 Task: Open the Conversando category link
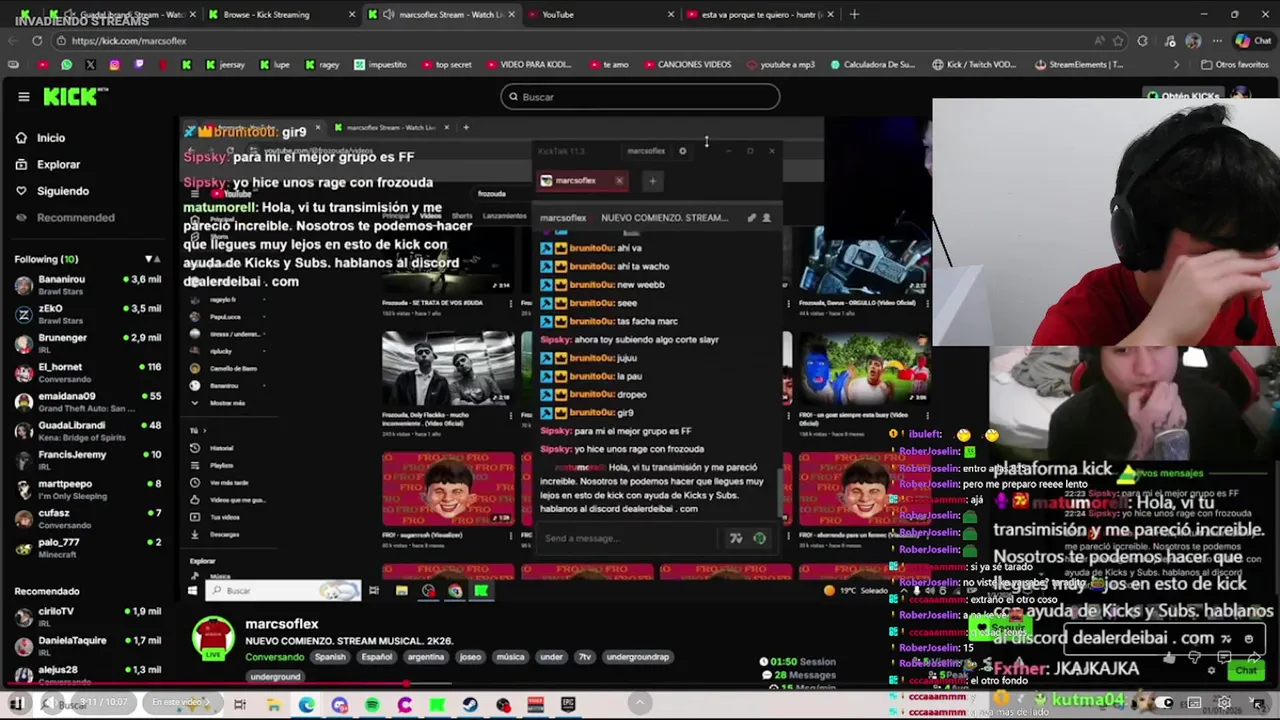coord(275,657)
